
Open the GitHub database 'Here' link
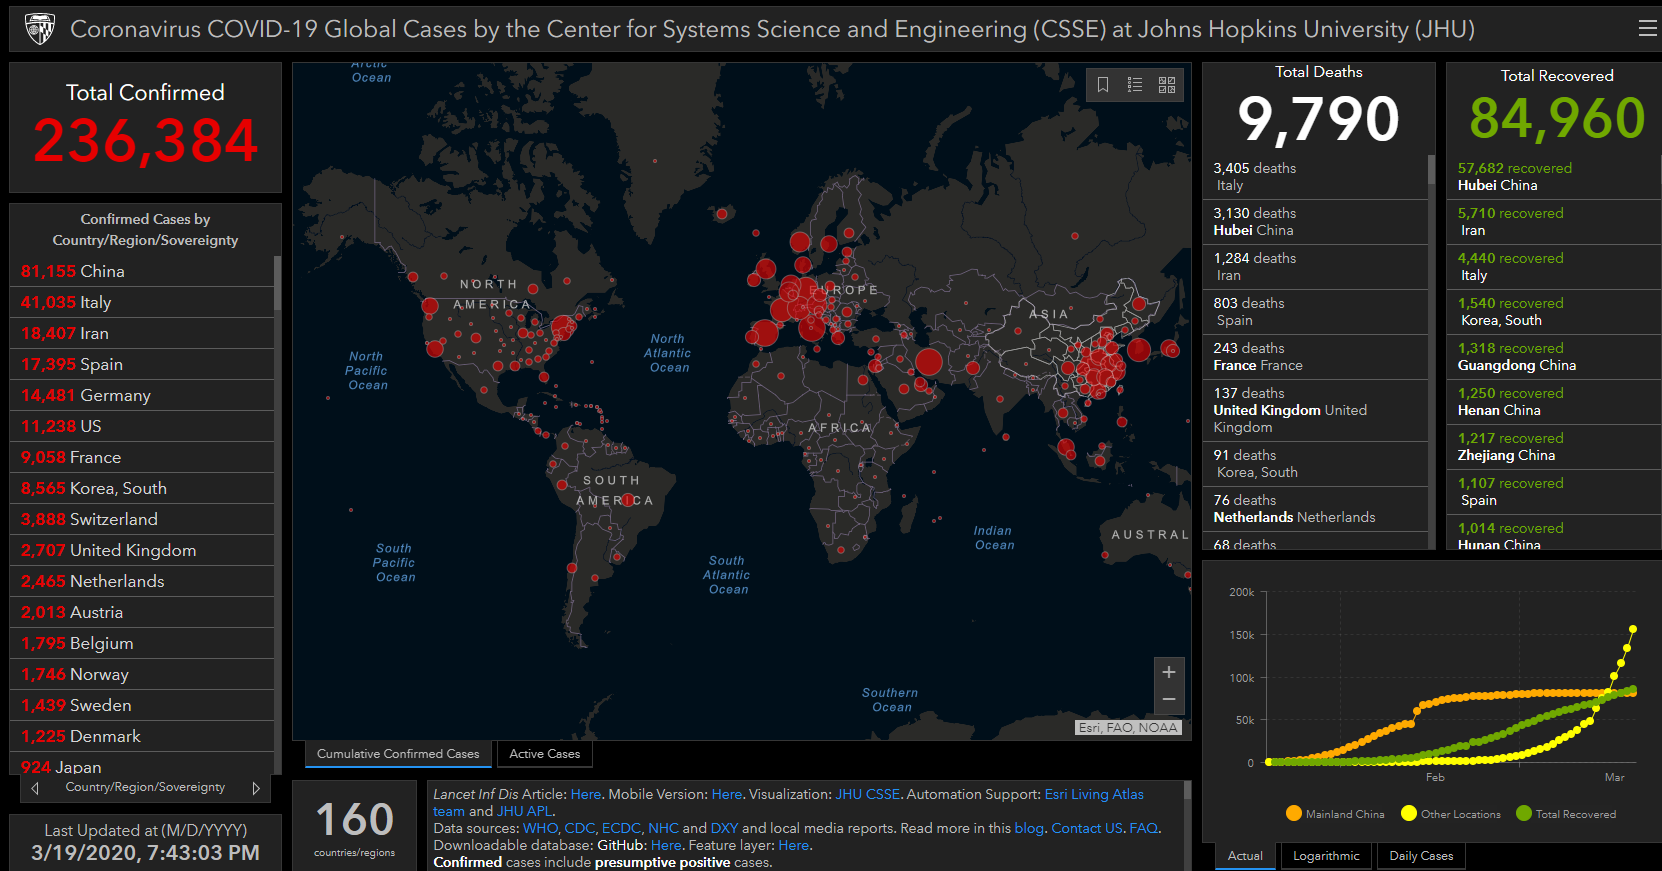pos(666,845)
